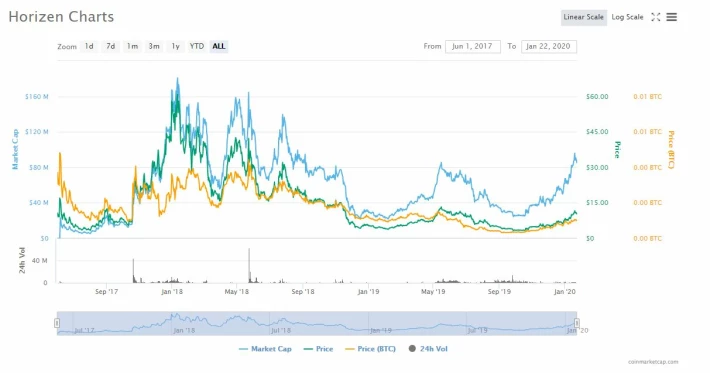Set zoom range to 7d
Image resolution: width=710 pixels, height=373 pixels.
pos(110,46)
